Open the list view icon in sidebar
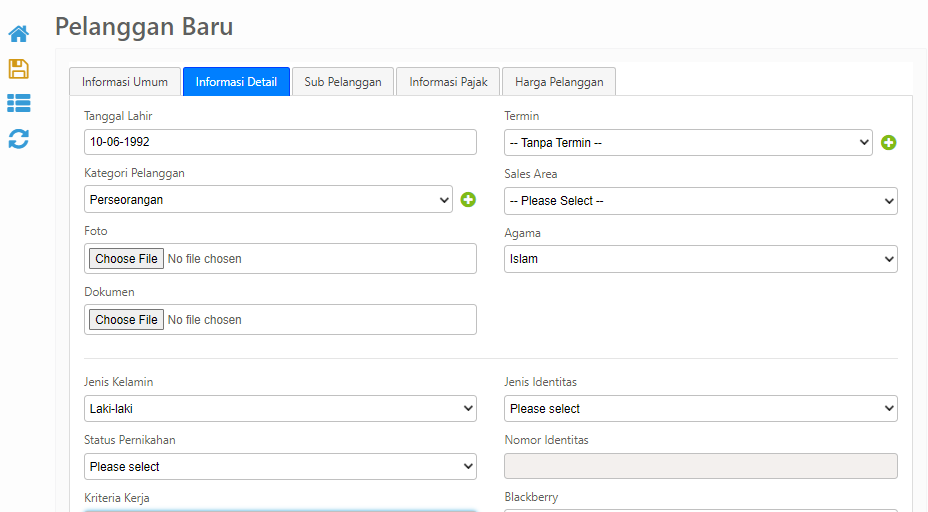This screenshot has width=928, height=512. click(18, 103)
